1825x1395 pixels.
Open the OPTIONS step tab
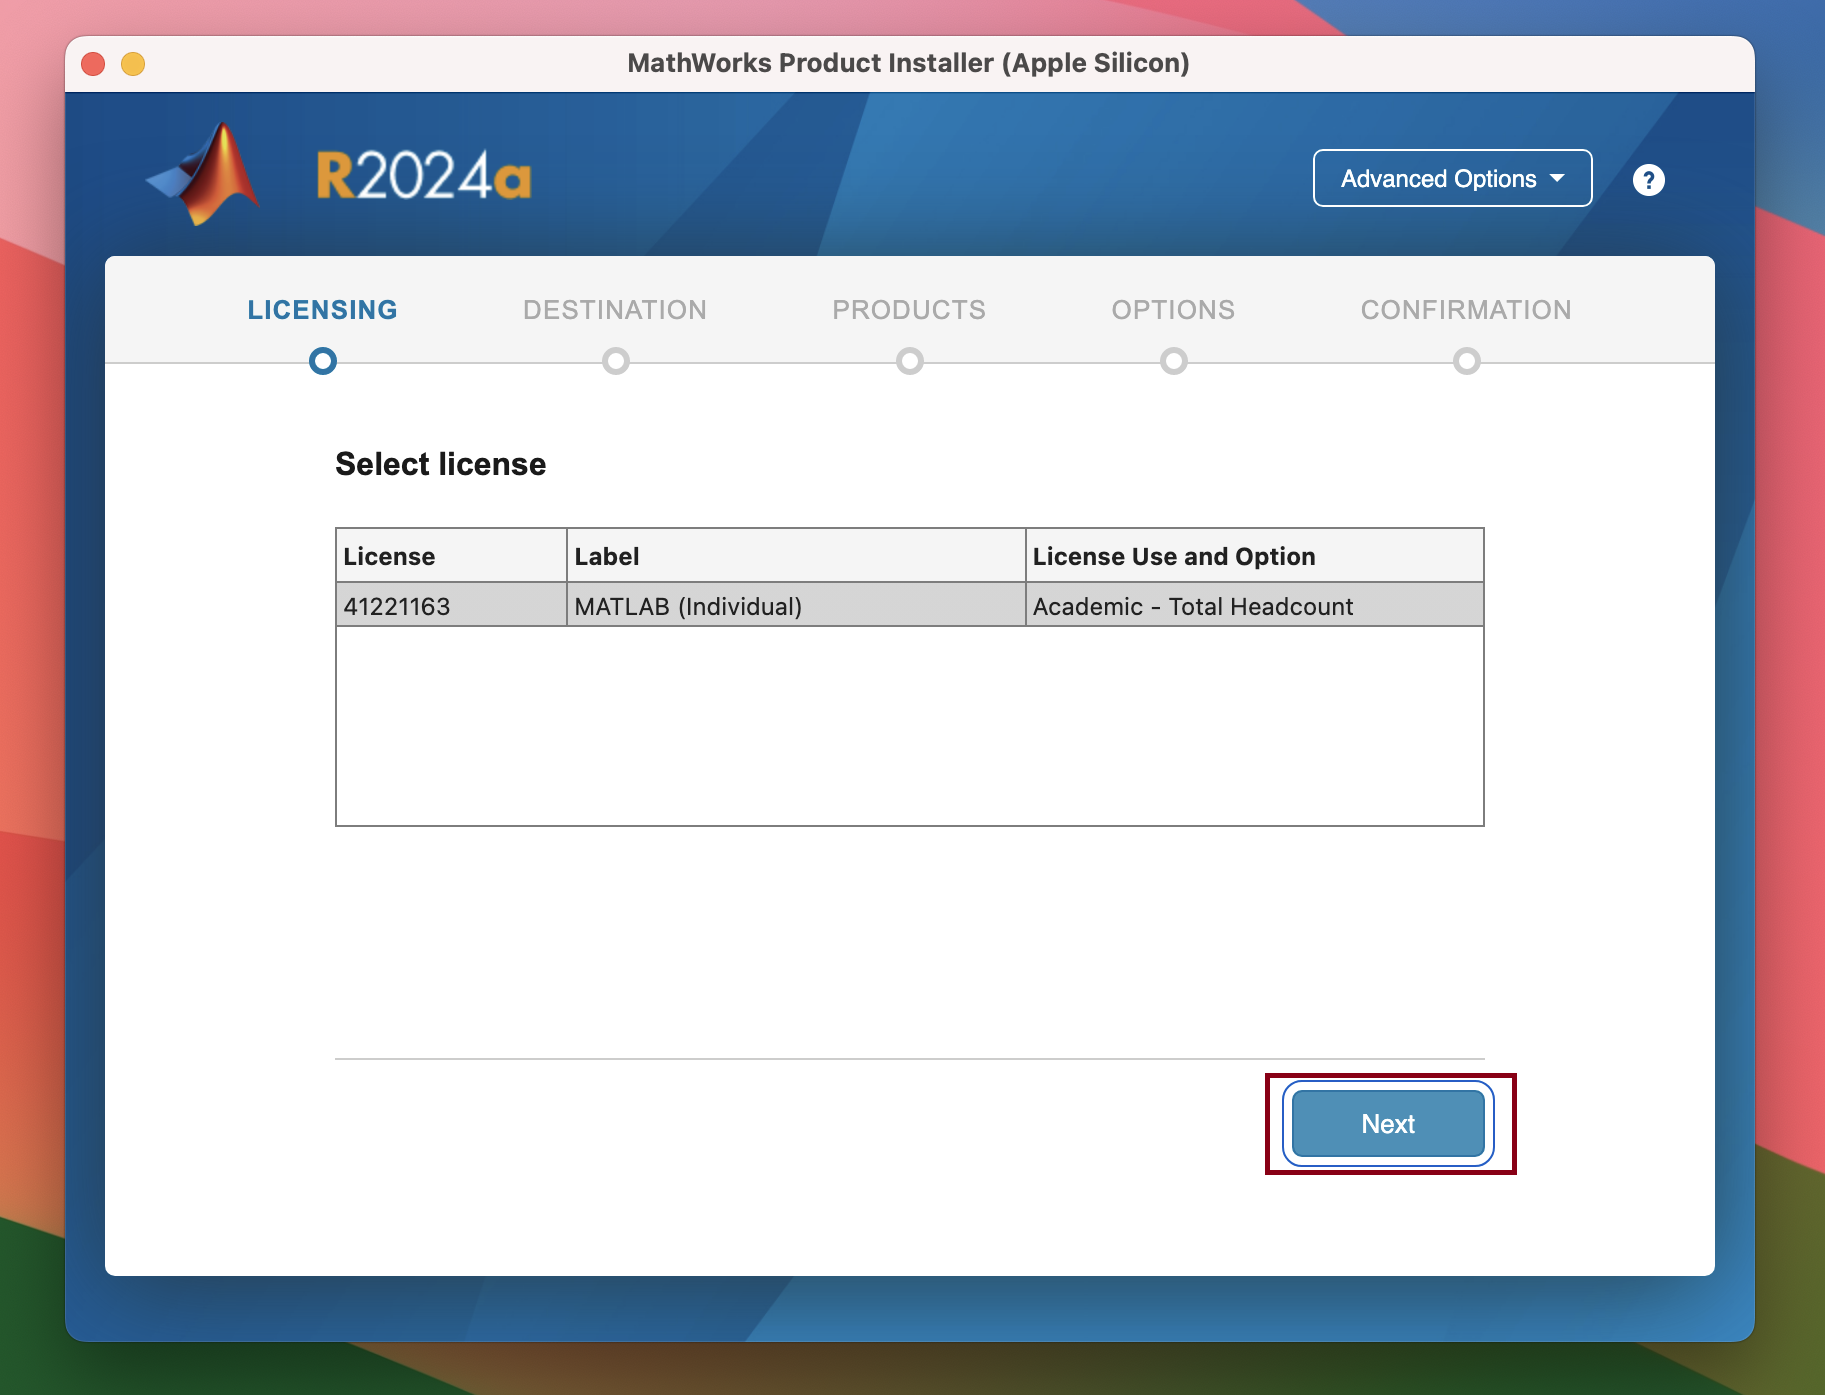click(1173, 310)
